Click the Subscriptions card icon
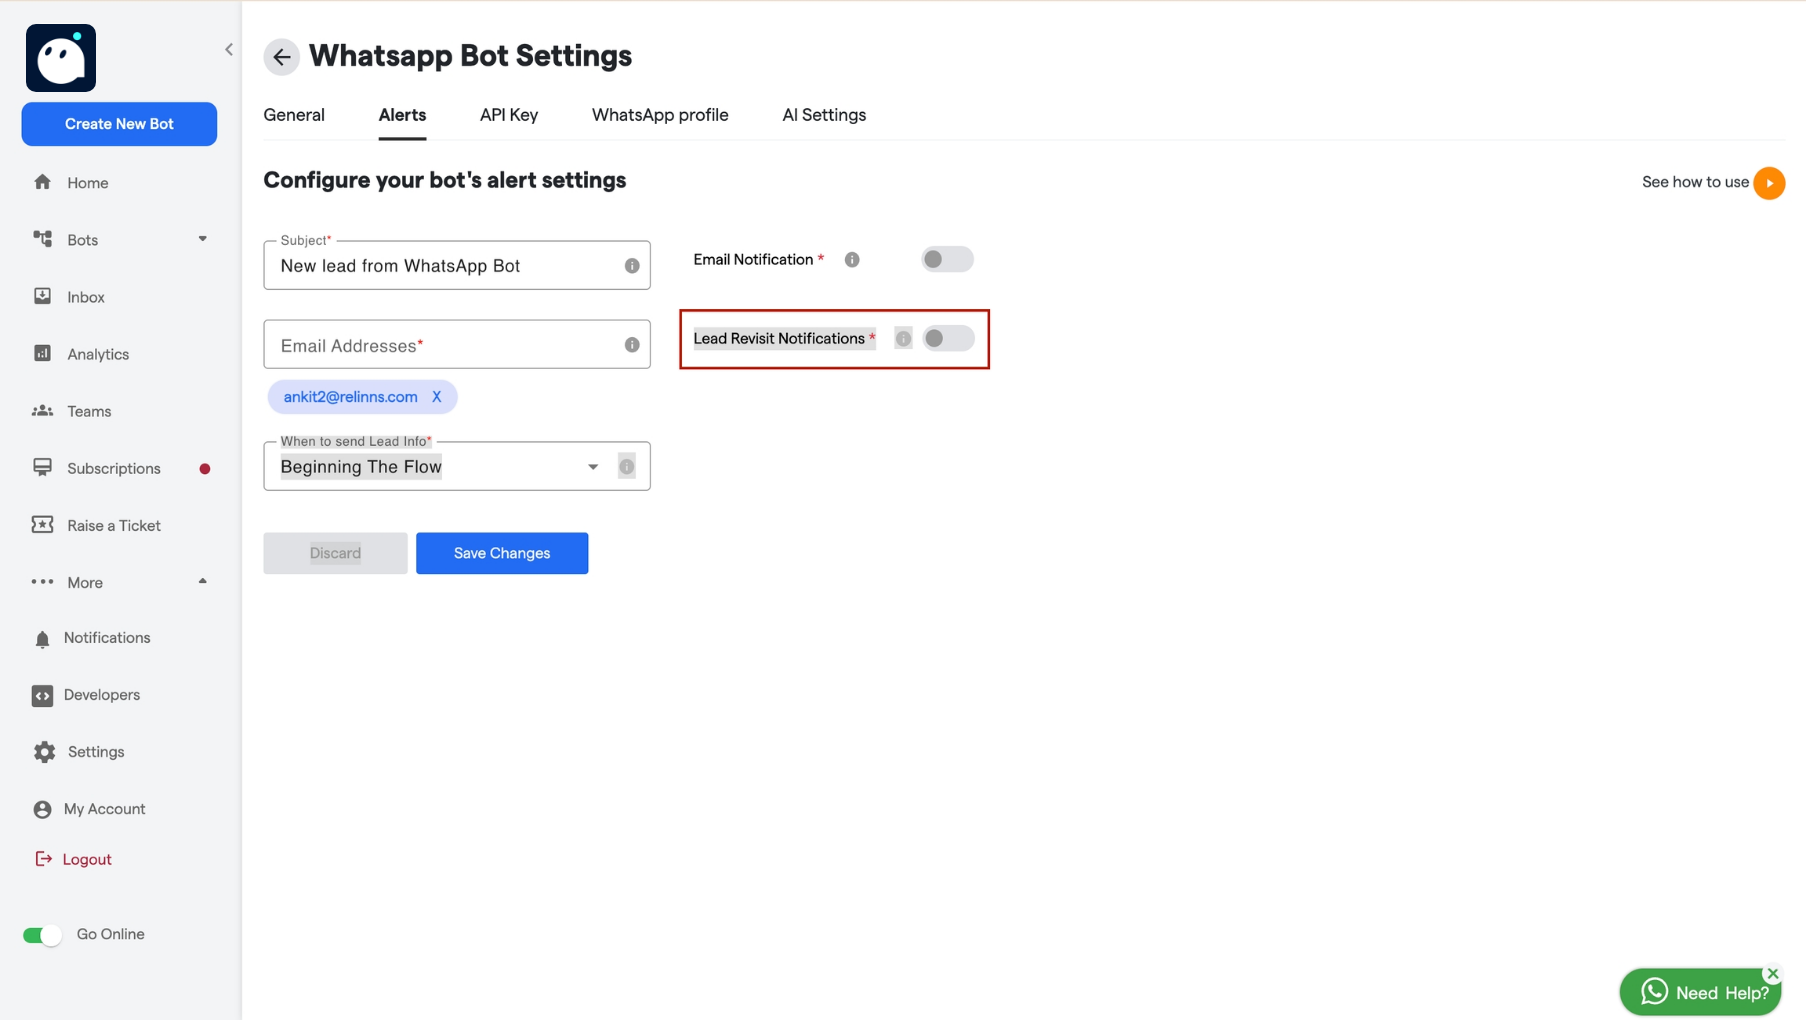Viewport: 1806px width, 1020px height. (x=42, y=467)
